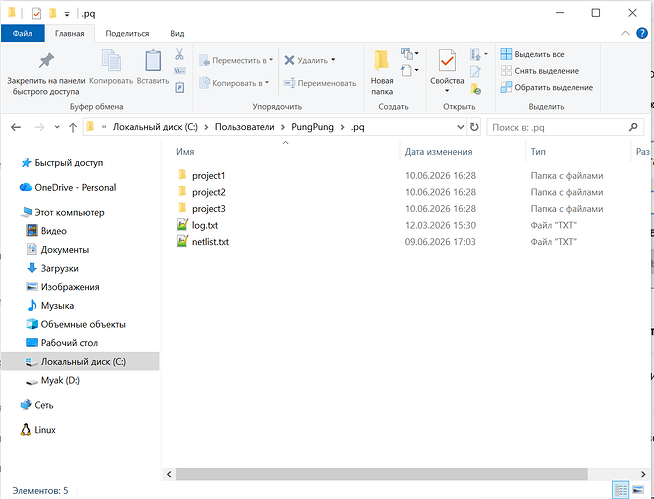Select the netlist.txt file icon

click(182, 242)
